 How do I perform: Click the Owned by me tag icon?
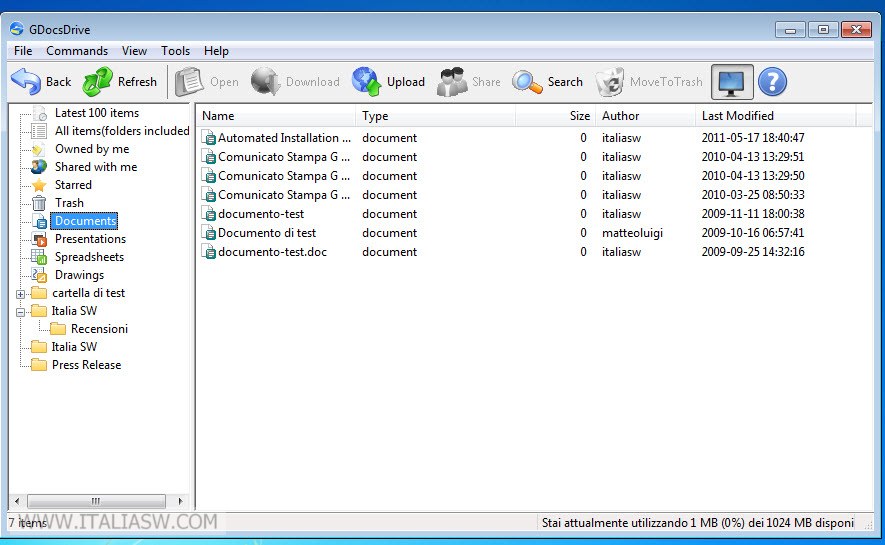[x=38, y=150]
